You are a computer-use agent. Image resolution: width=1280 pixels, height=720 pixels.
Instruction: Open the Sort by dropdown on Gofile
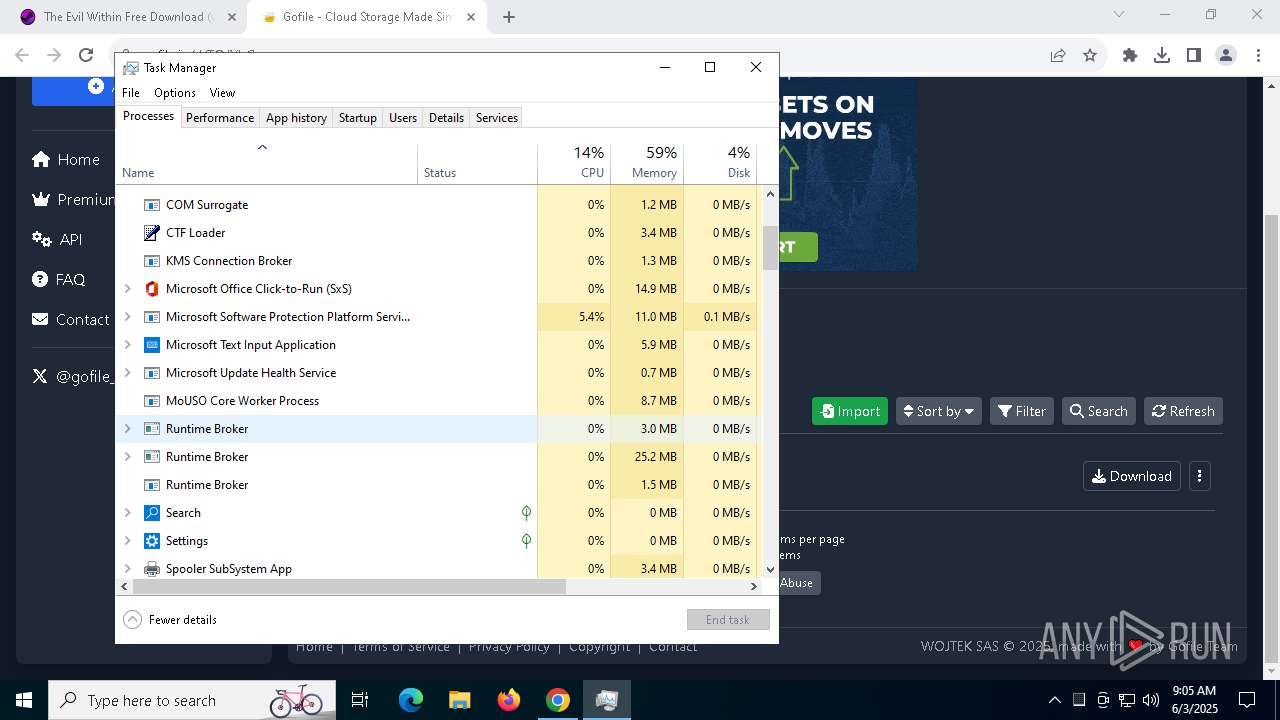coord(938,411)
